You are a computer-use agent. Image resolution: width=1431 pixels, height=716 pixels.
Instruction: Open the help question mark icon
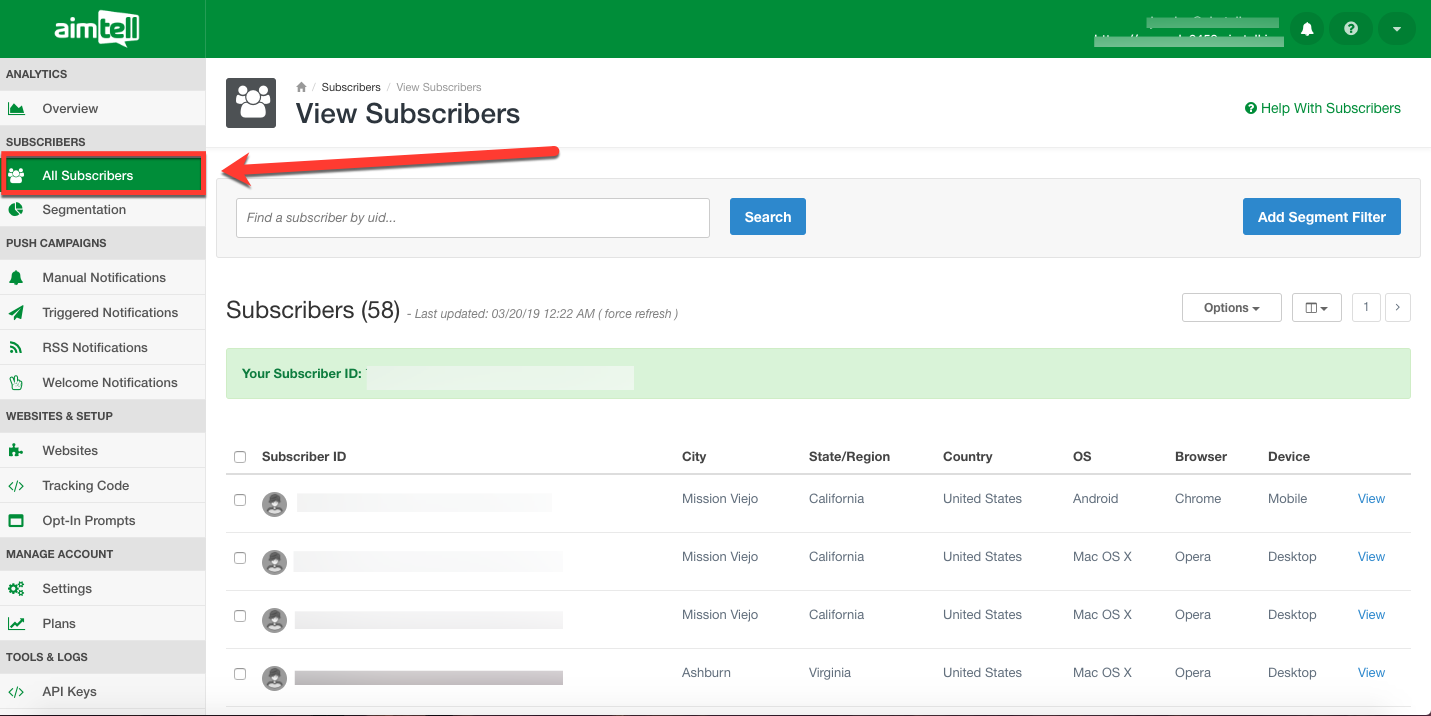tap(1351, 29)
